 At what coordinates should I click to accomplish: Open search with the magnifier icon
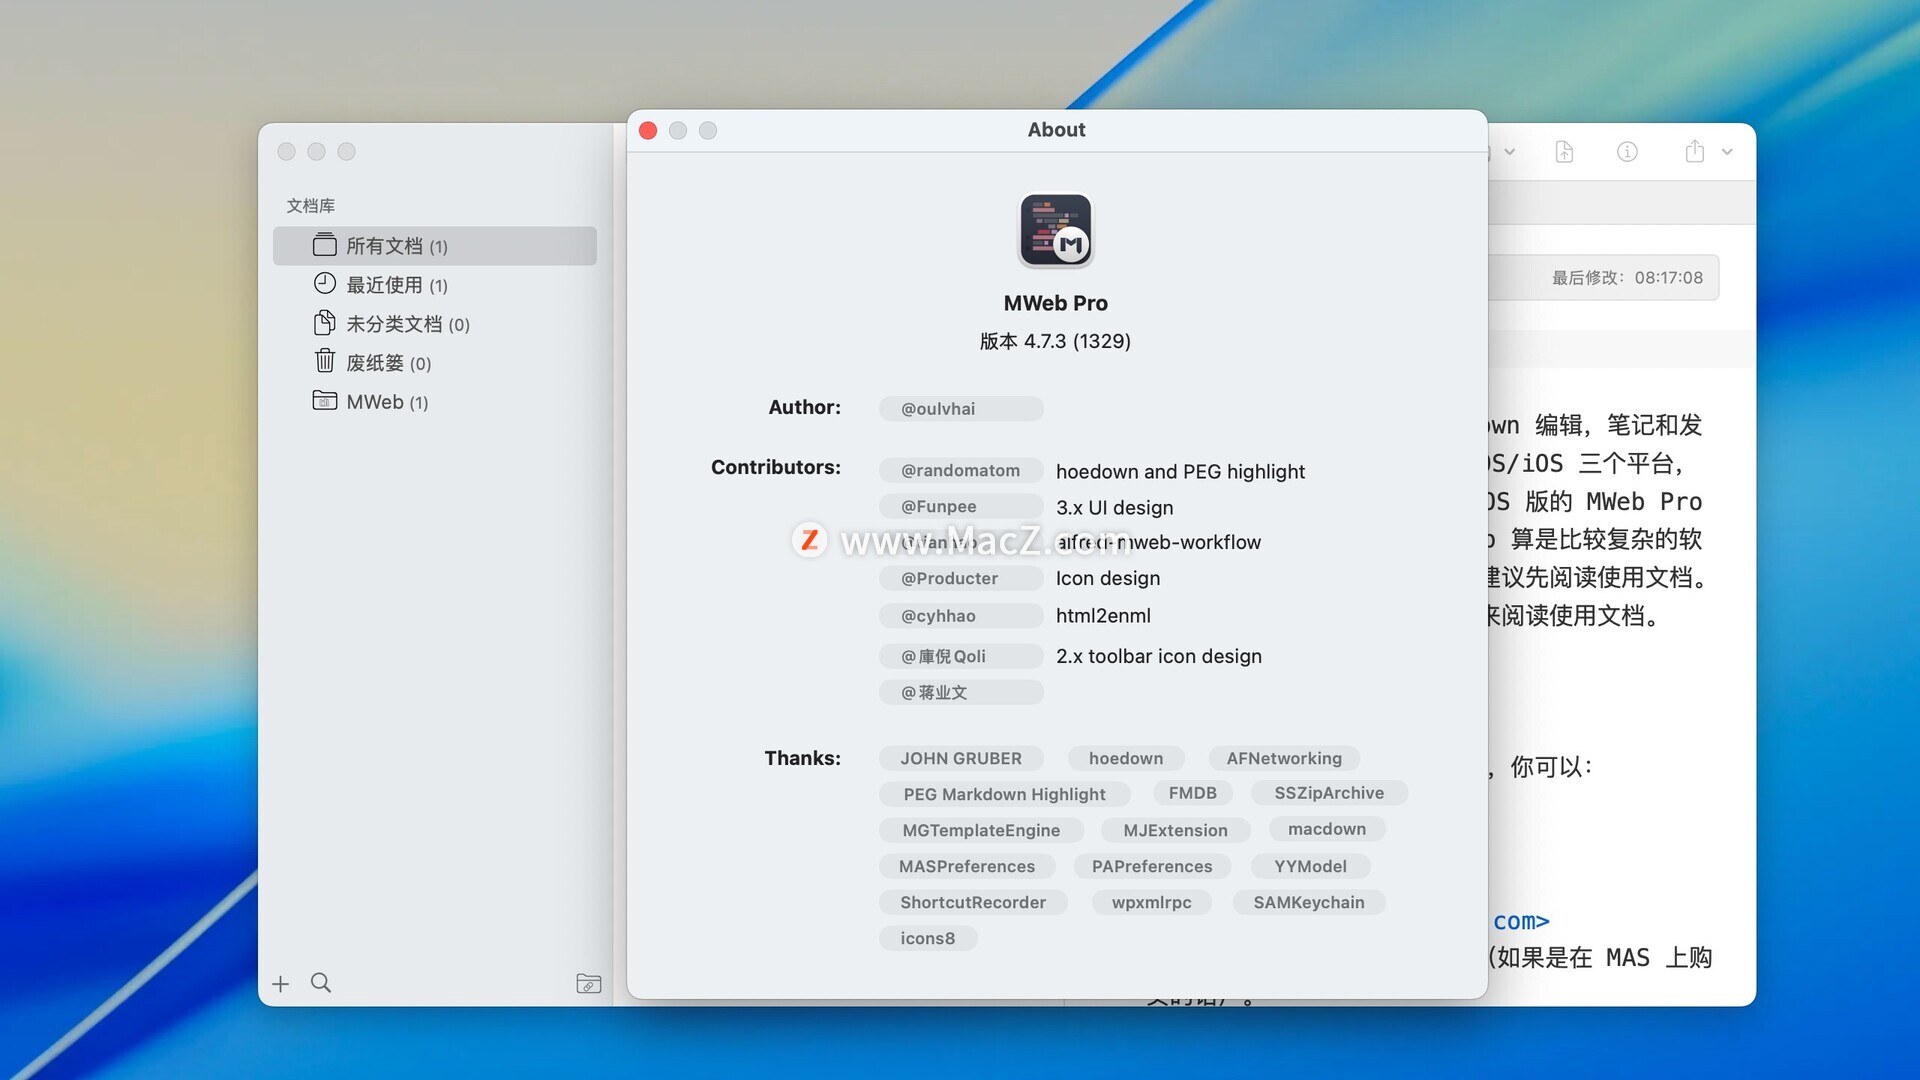321,983
